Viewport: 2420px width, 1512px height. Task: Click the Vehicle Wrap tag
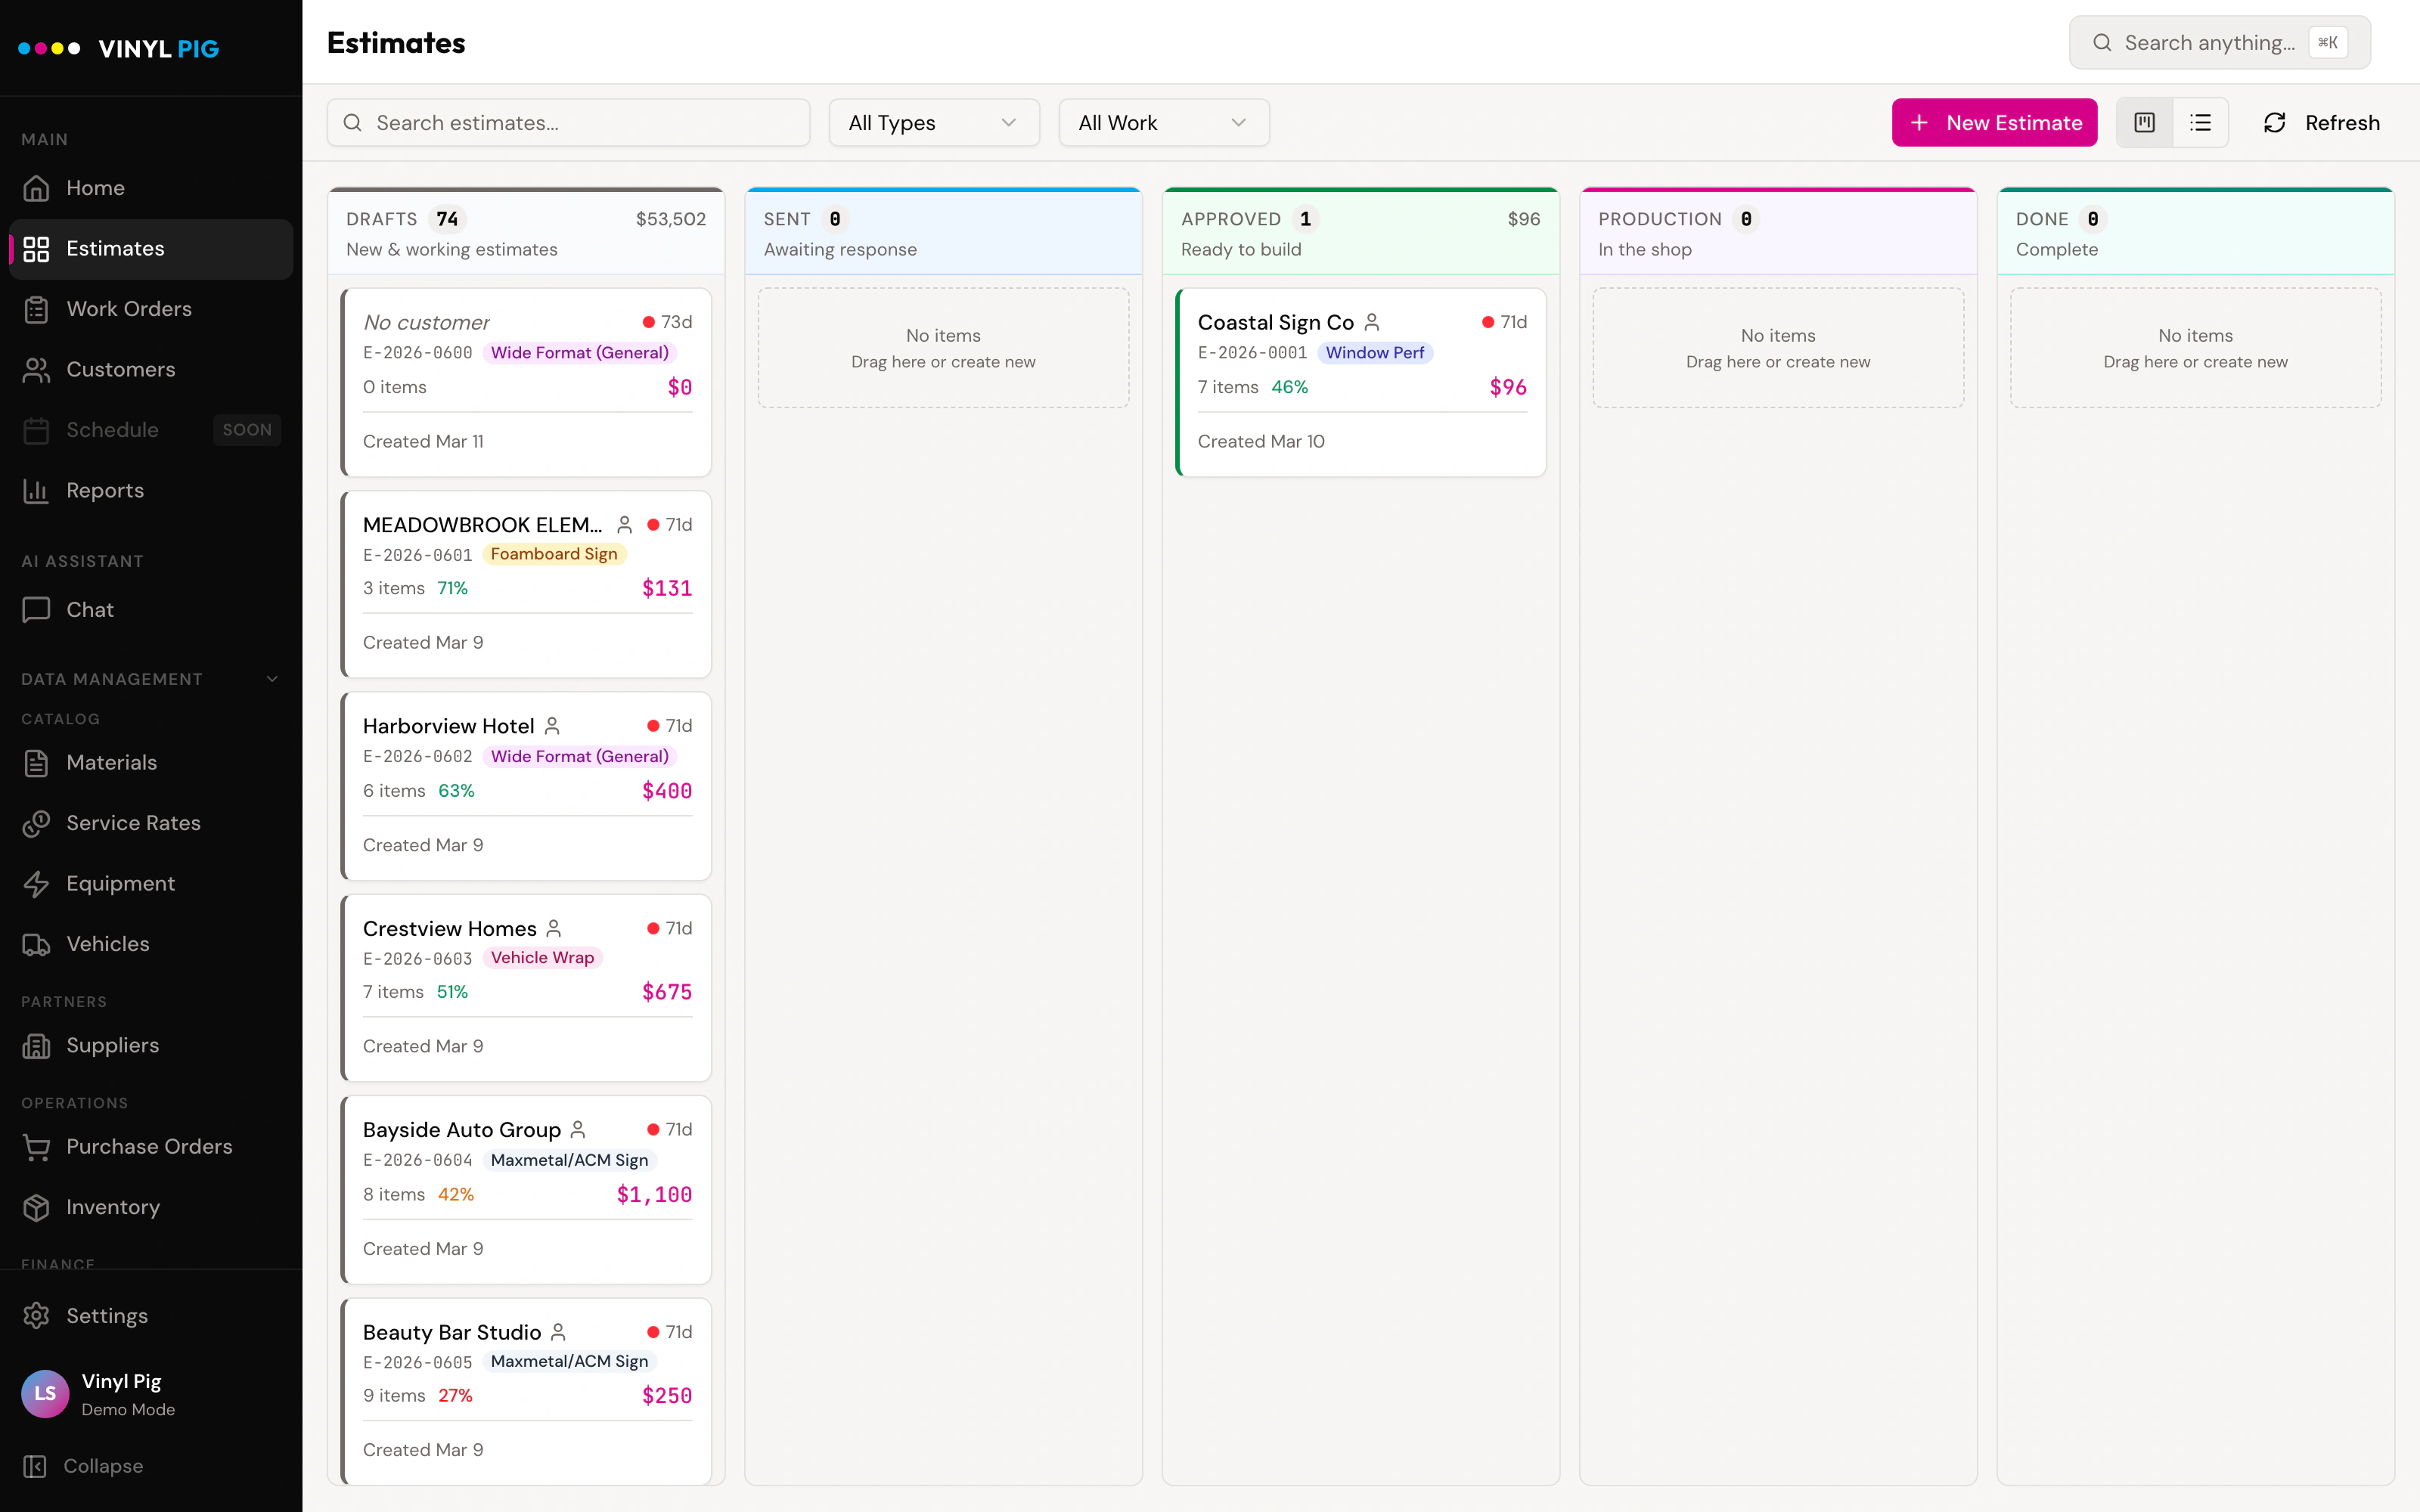[x=542, y=958]
